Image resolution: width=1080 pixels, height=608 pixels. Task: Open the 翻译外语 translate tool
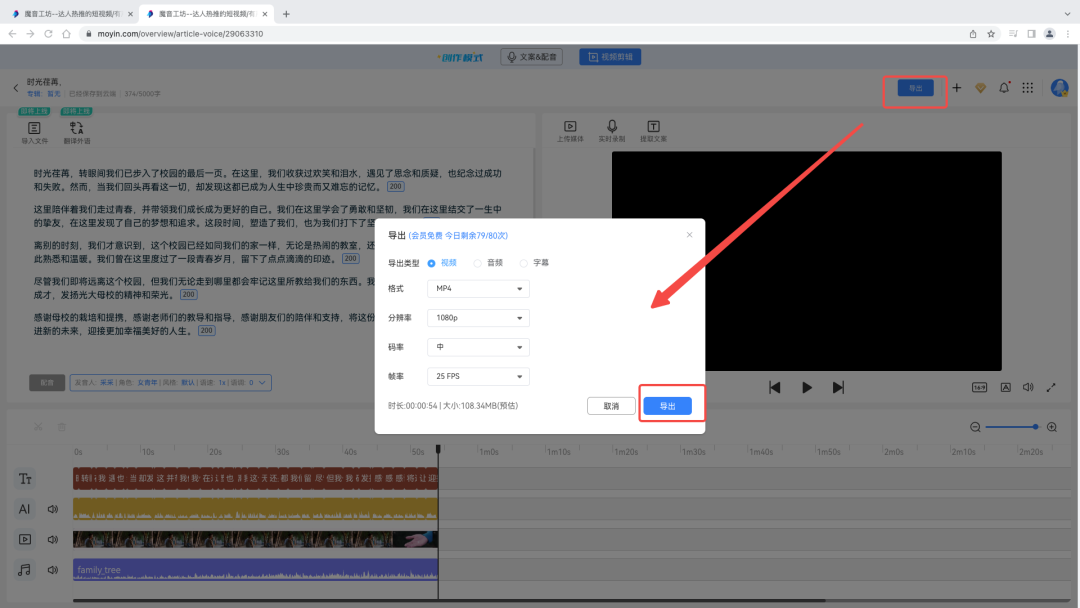(x=76, y=132)
